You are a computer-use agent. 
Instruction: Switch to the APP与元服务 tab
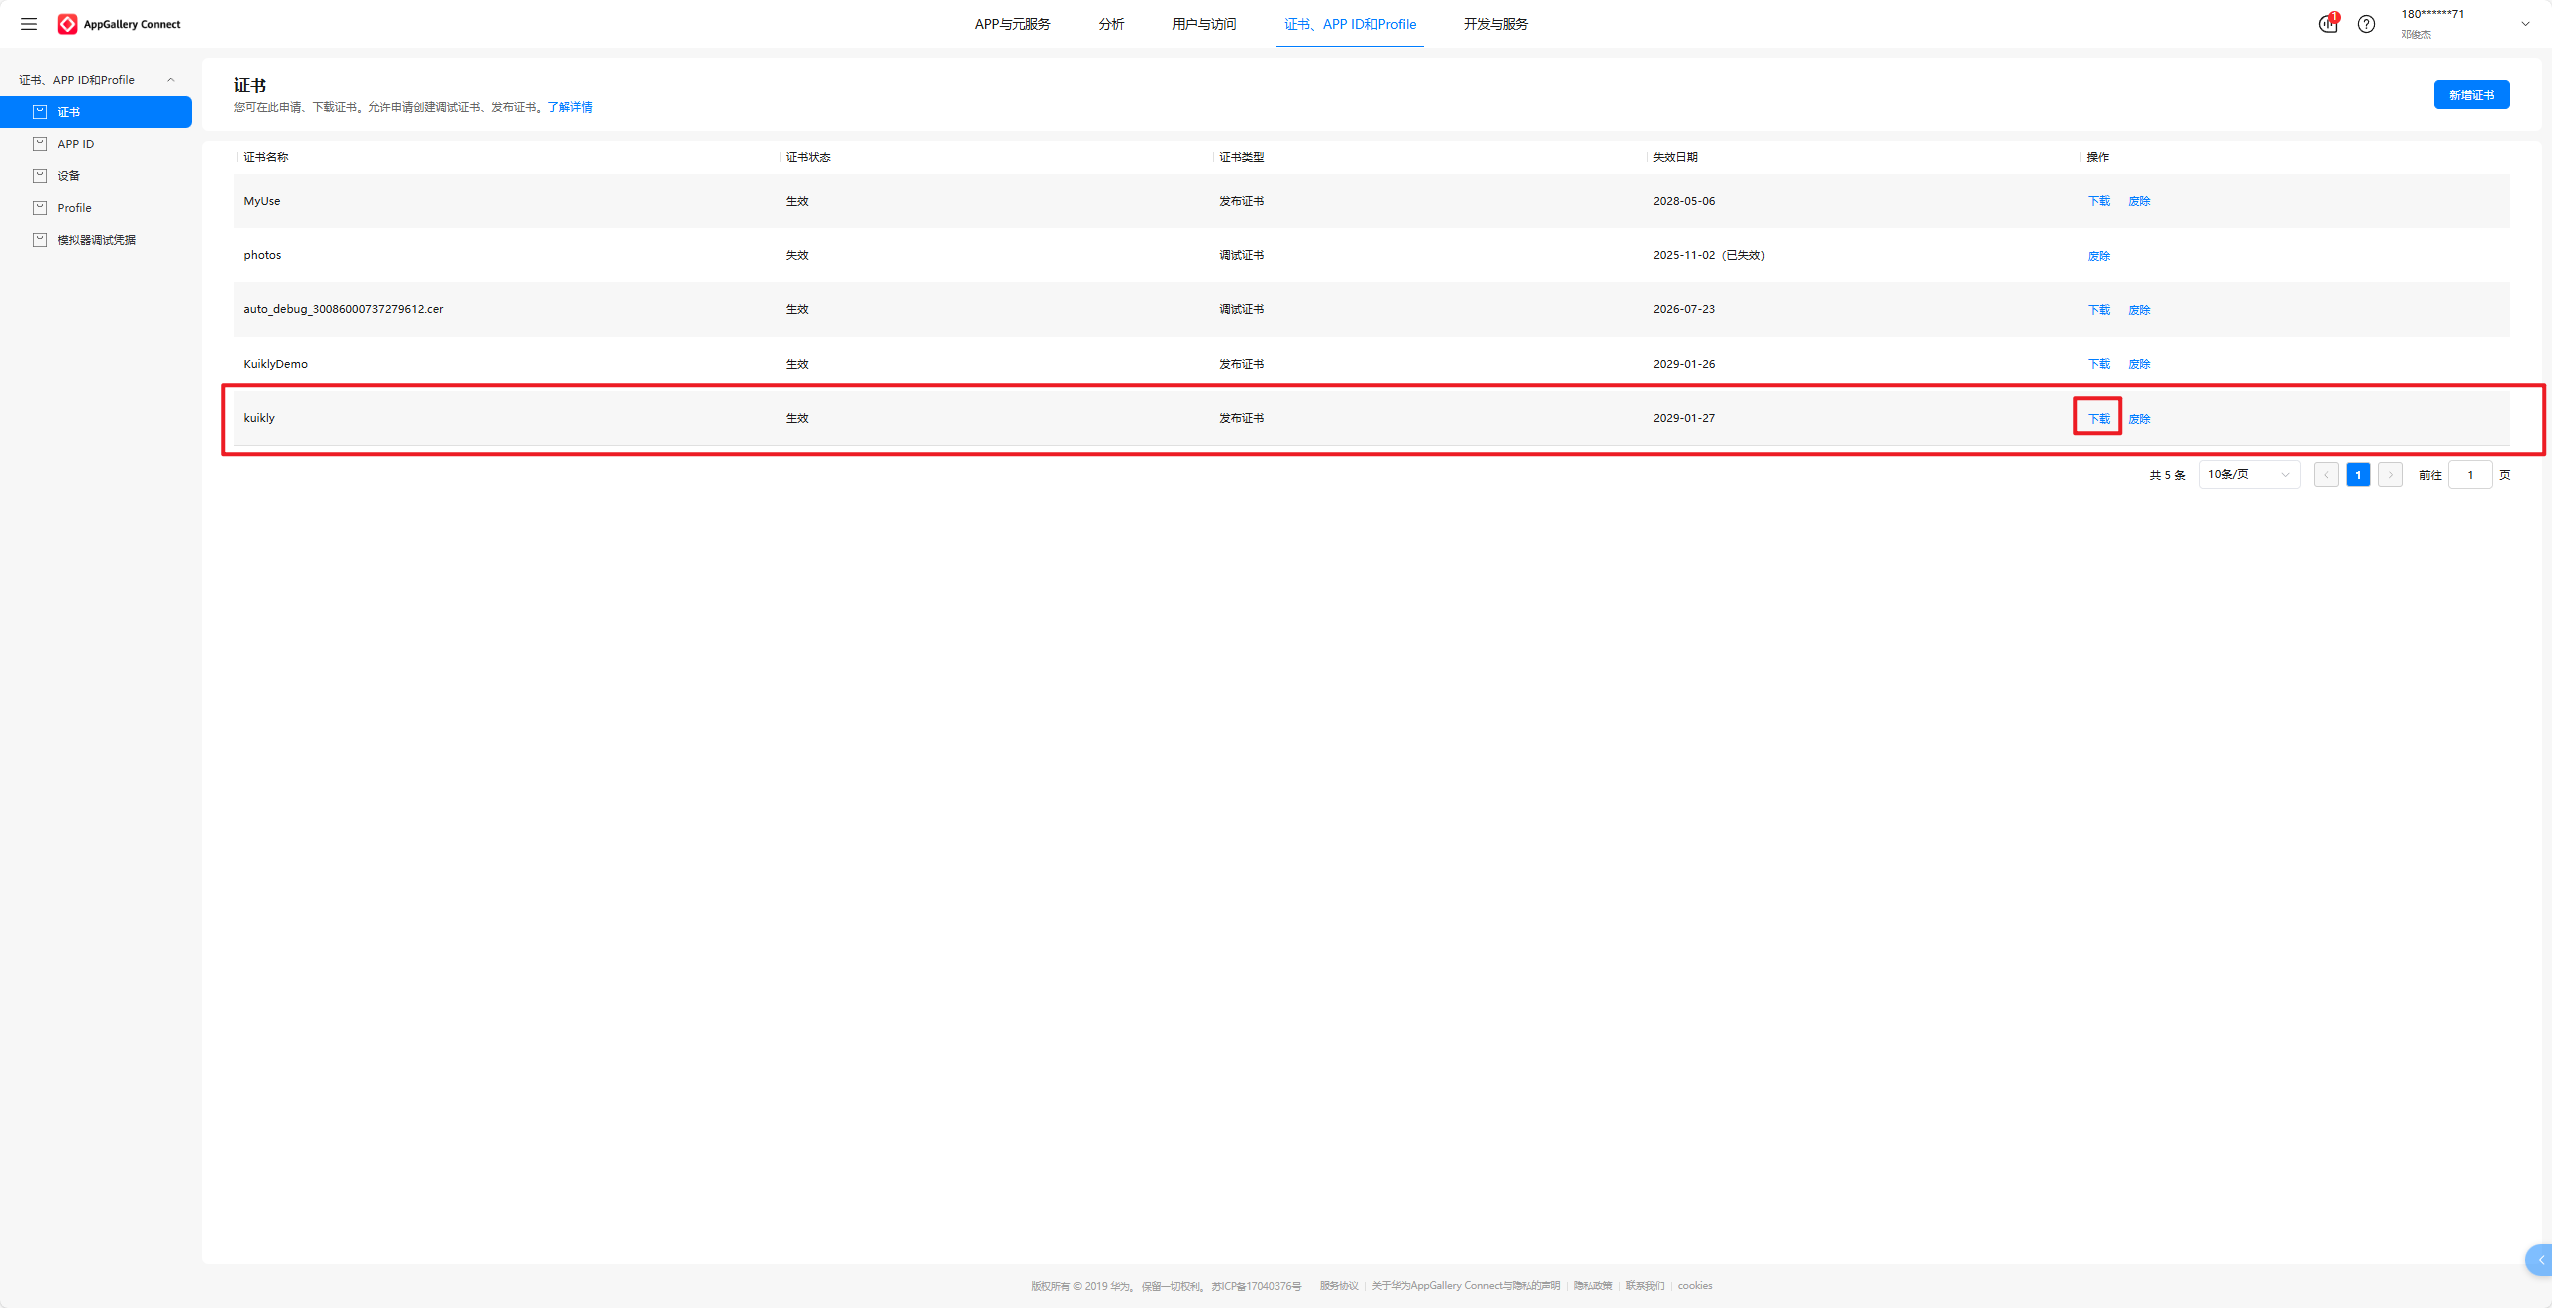1012,24
